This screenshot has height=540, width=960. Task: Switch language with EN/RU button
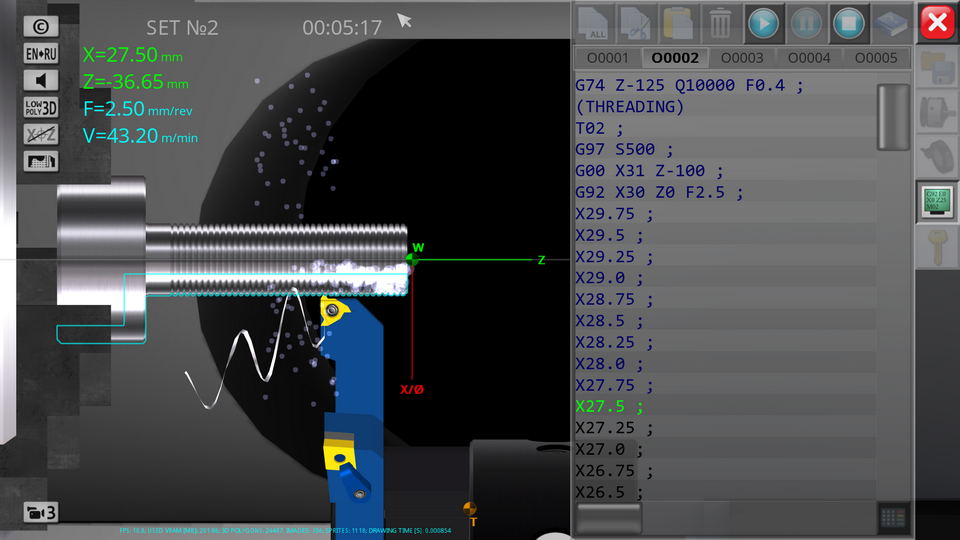[41, 54]
